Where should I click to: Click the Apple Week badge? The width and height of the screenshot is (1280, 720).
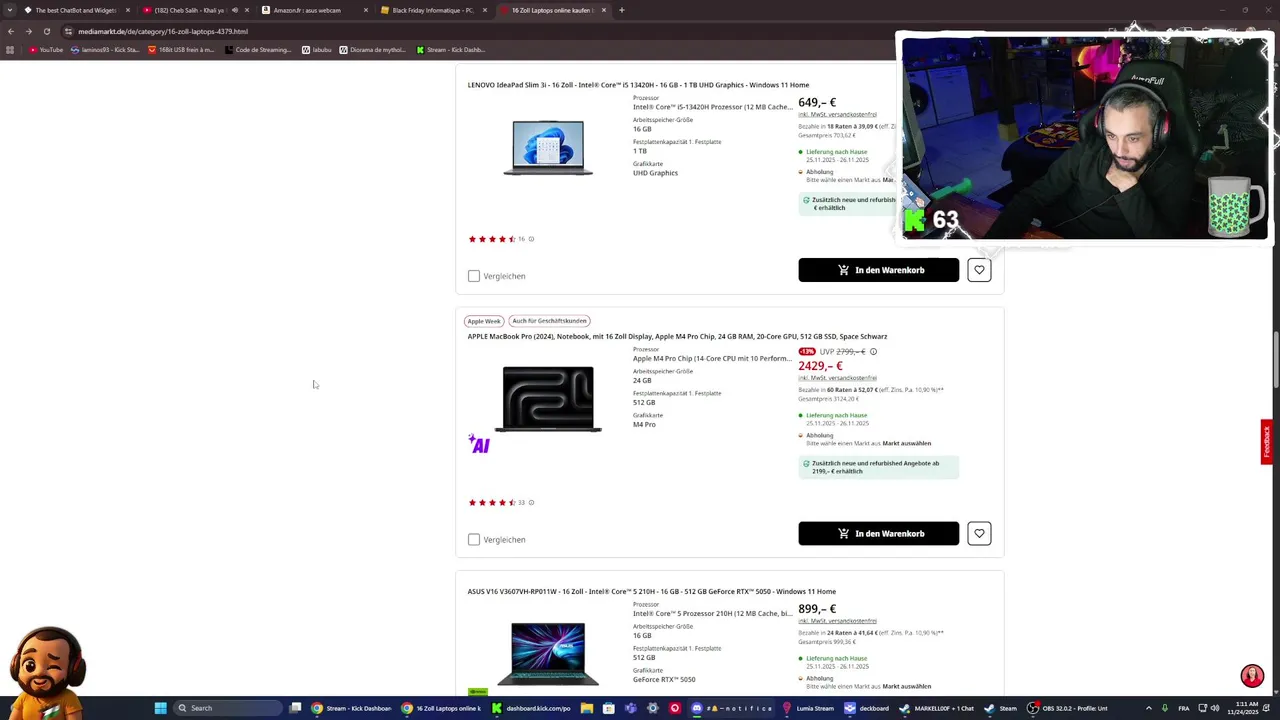tap(484, 321)
